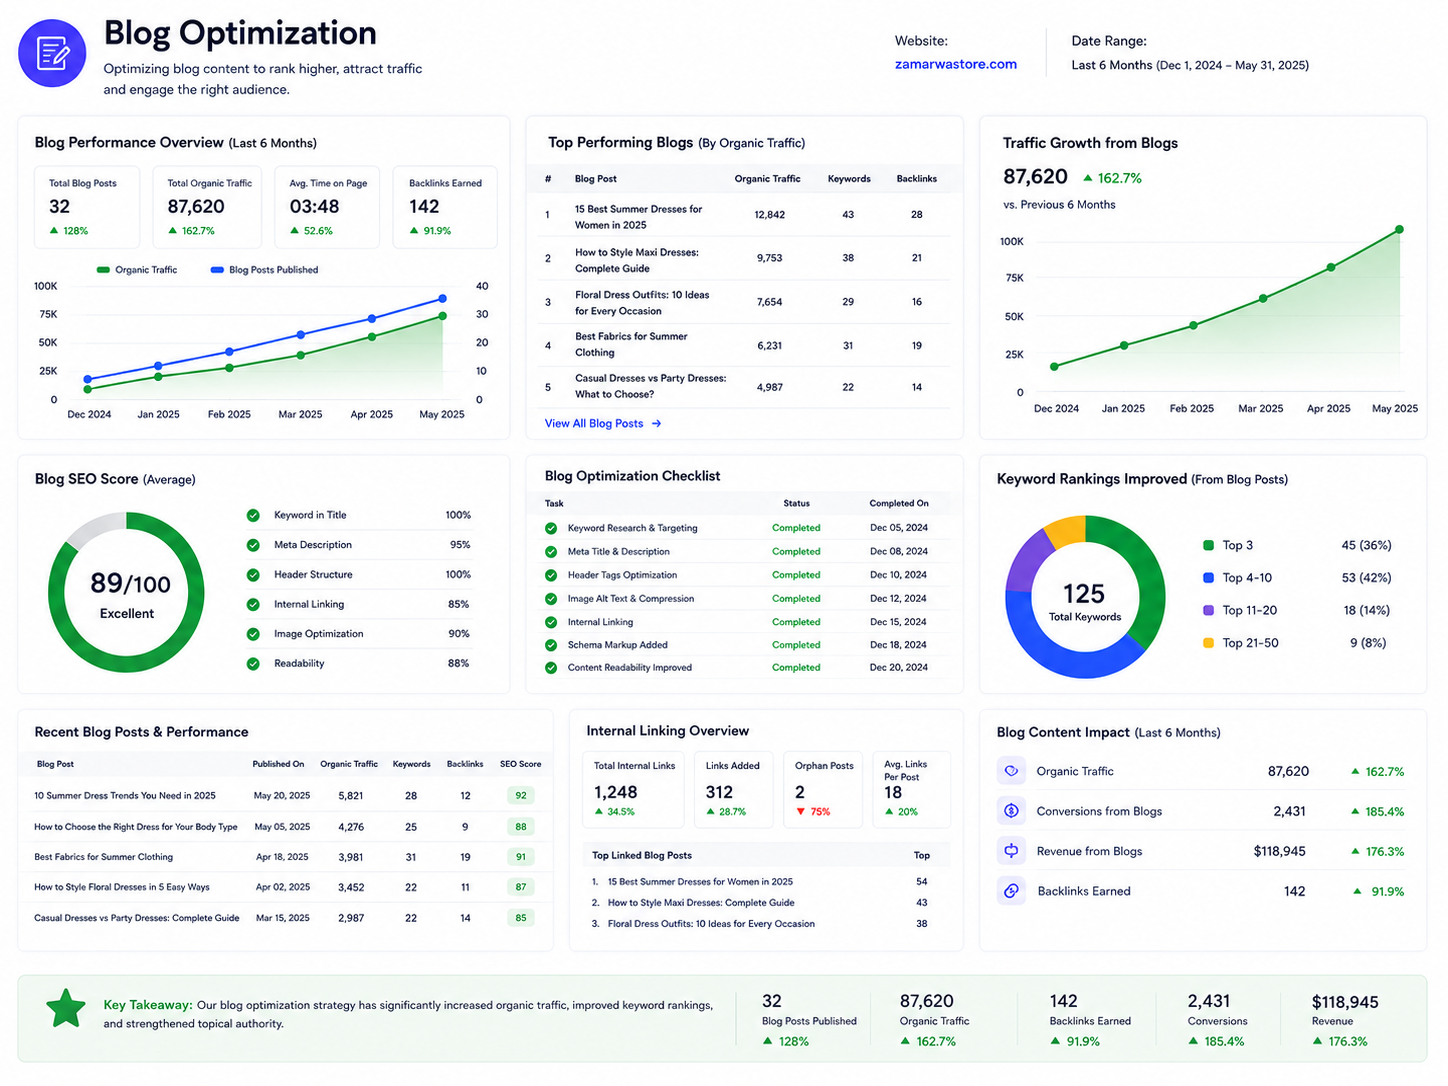This screenshot has width=1448, height=1086.
Task: Click the Completed On column header
Action: point(898,504)
